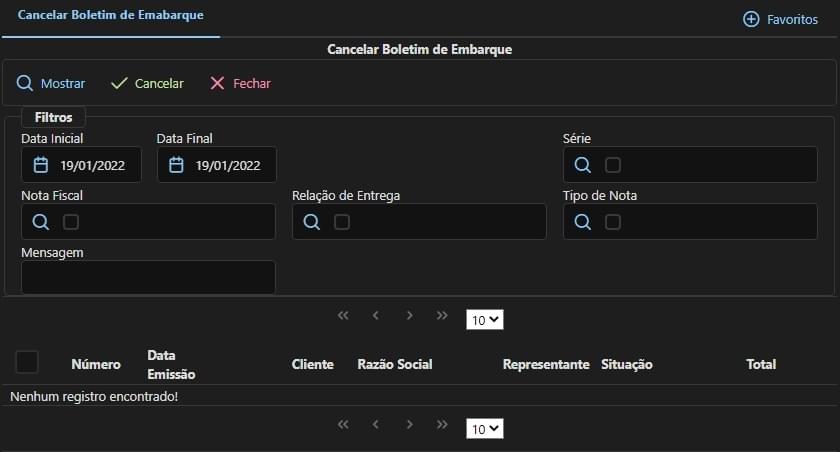840x452 pixels.
Task: Click search icon in Relação de Entrega field
Action: pos(312,222)
